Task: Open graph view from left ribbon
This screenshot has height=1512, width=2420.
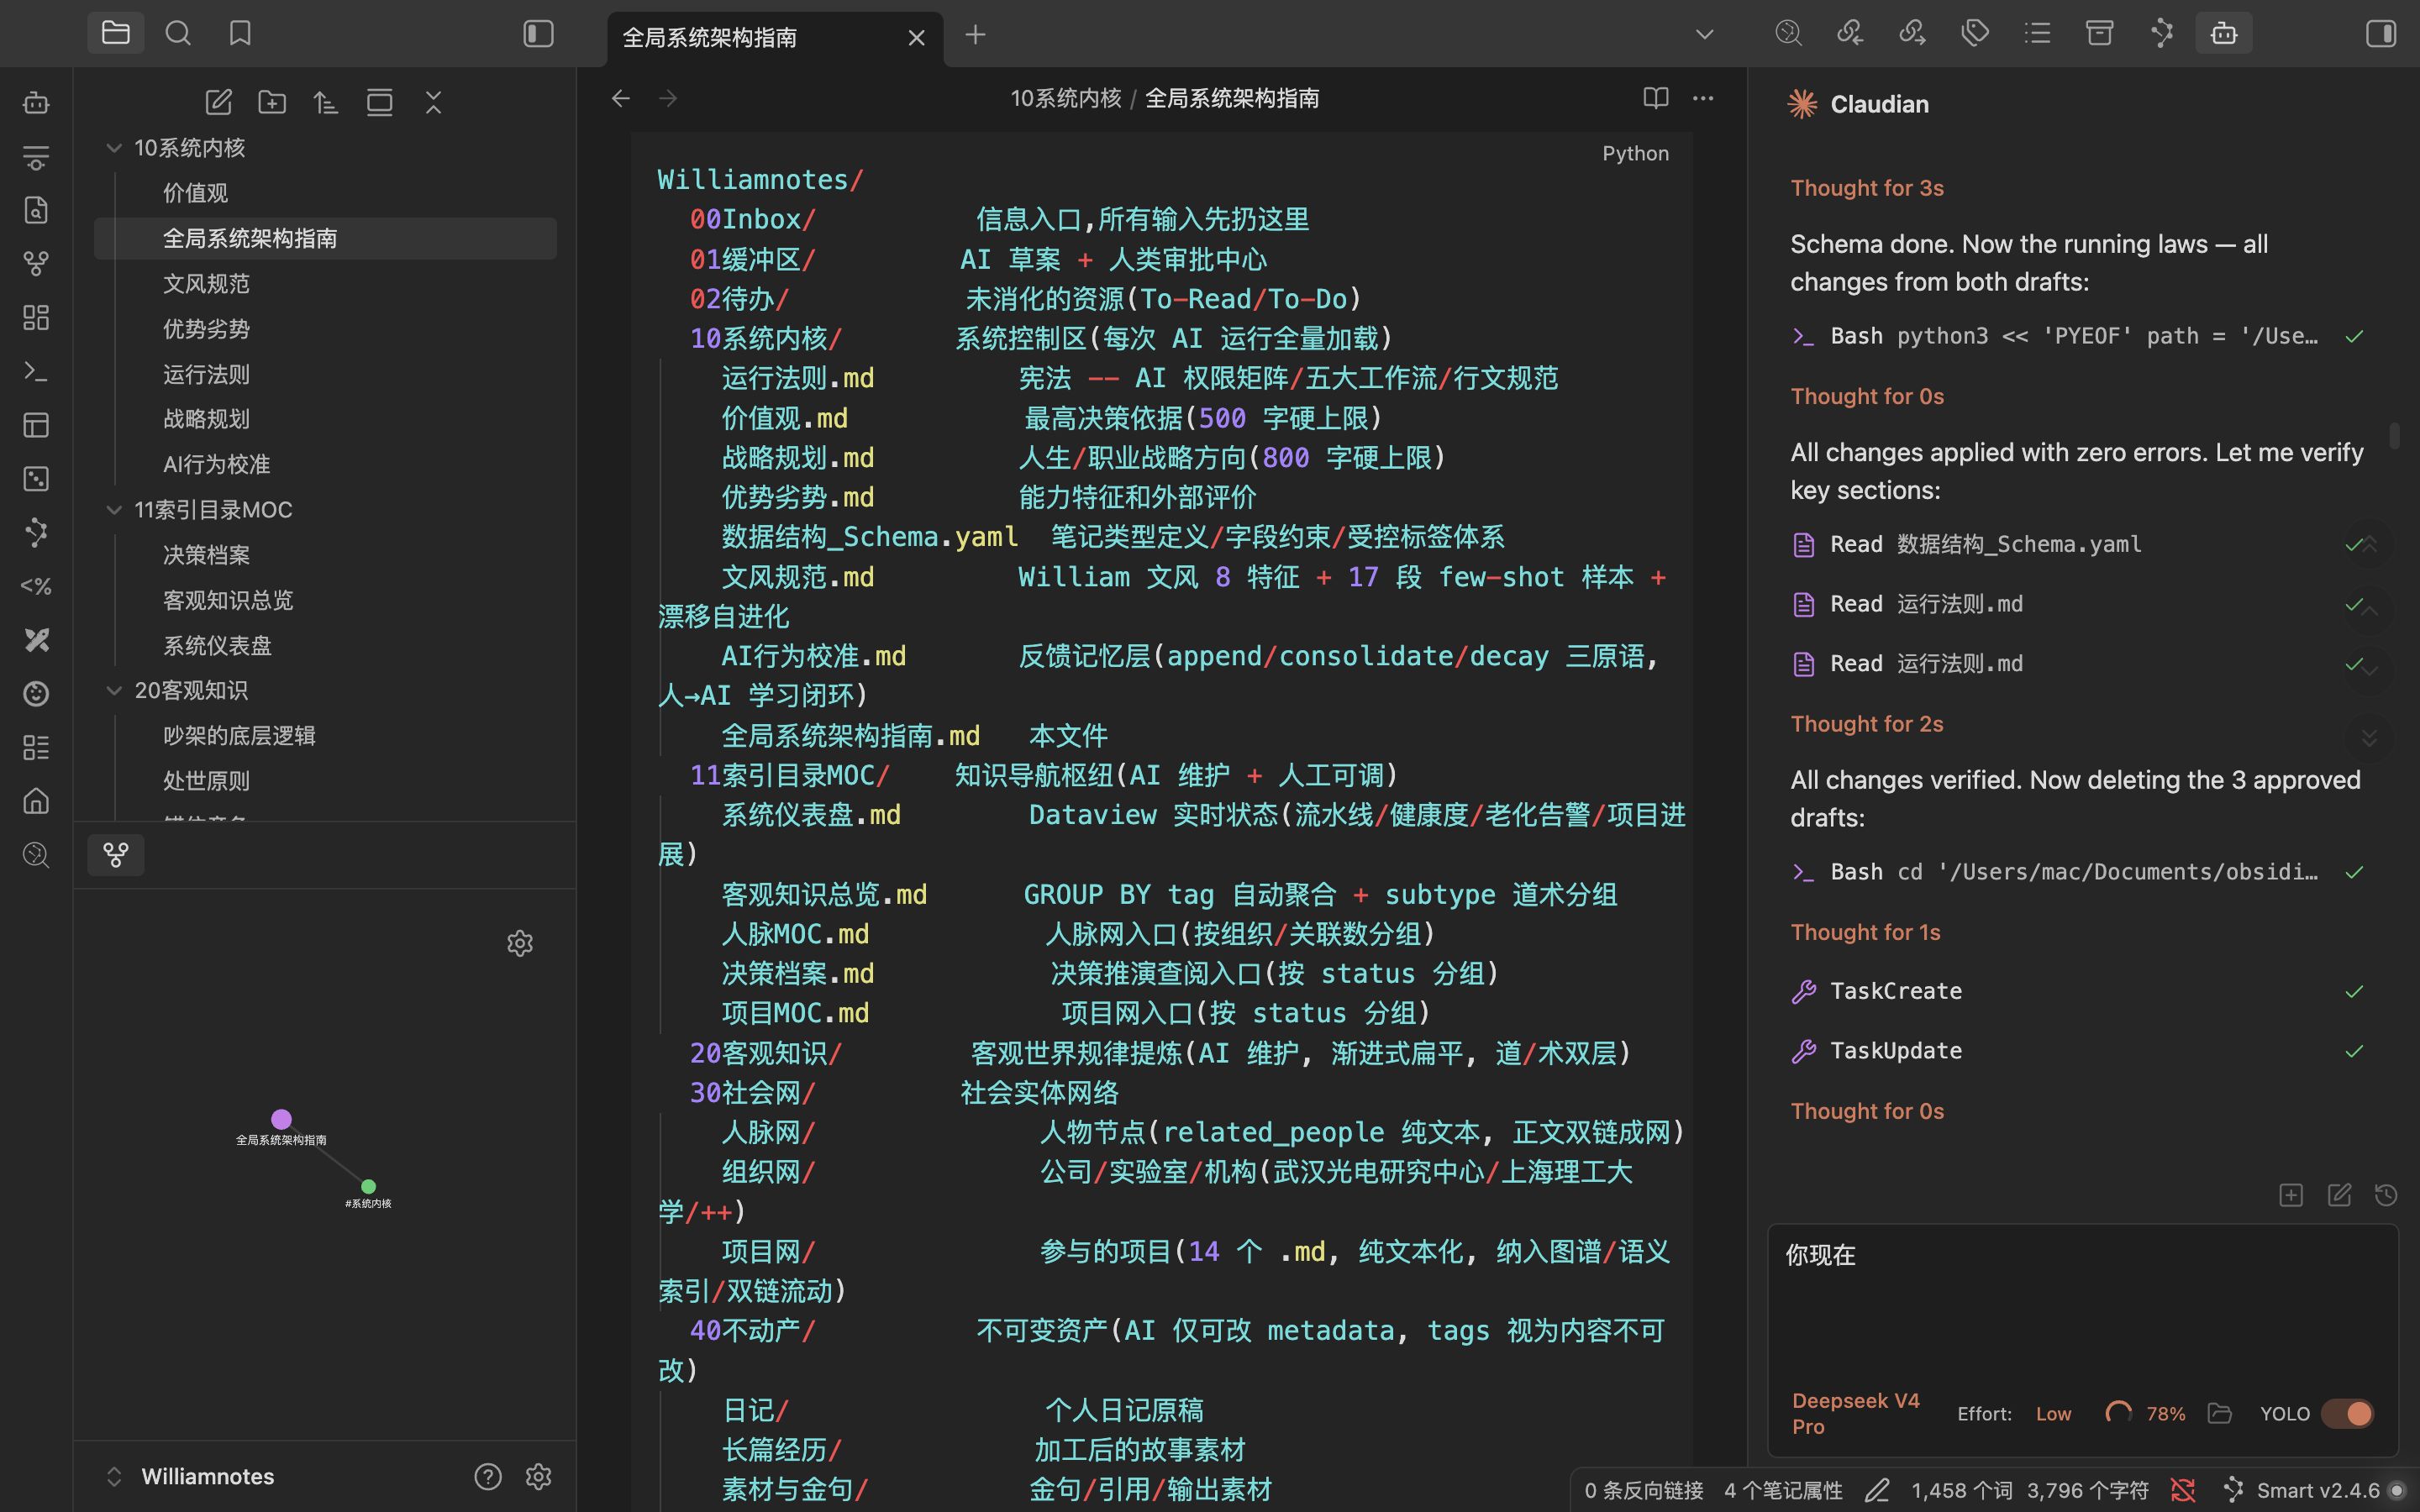Action: [x=36, y=264]
